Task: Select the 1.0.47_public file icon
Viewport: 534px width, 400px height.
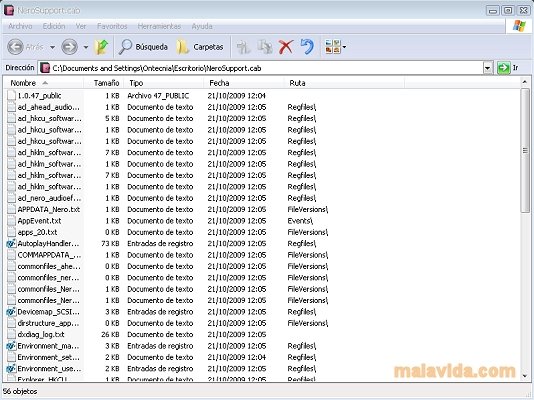Action: [x=11, y=96]
